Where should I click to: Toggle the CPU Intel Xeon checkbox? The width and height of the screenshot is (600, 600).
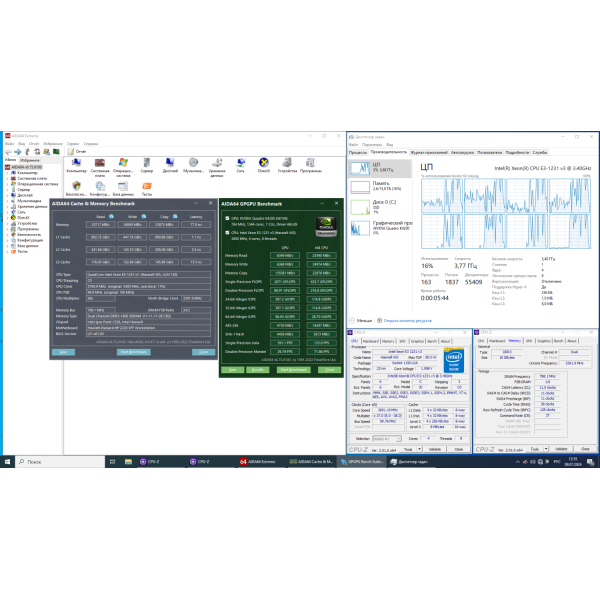point(227,232)
